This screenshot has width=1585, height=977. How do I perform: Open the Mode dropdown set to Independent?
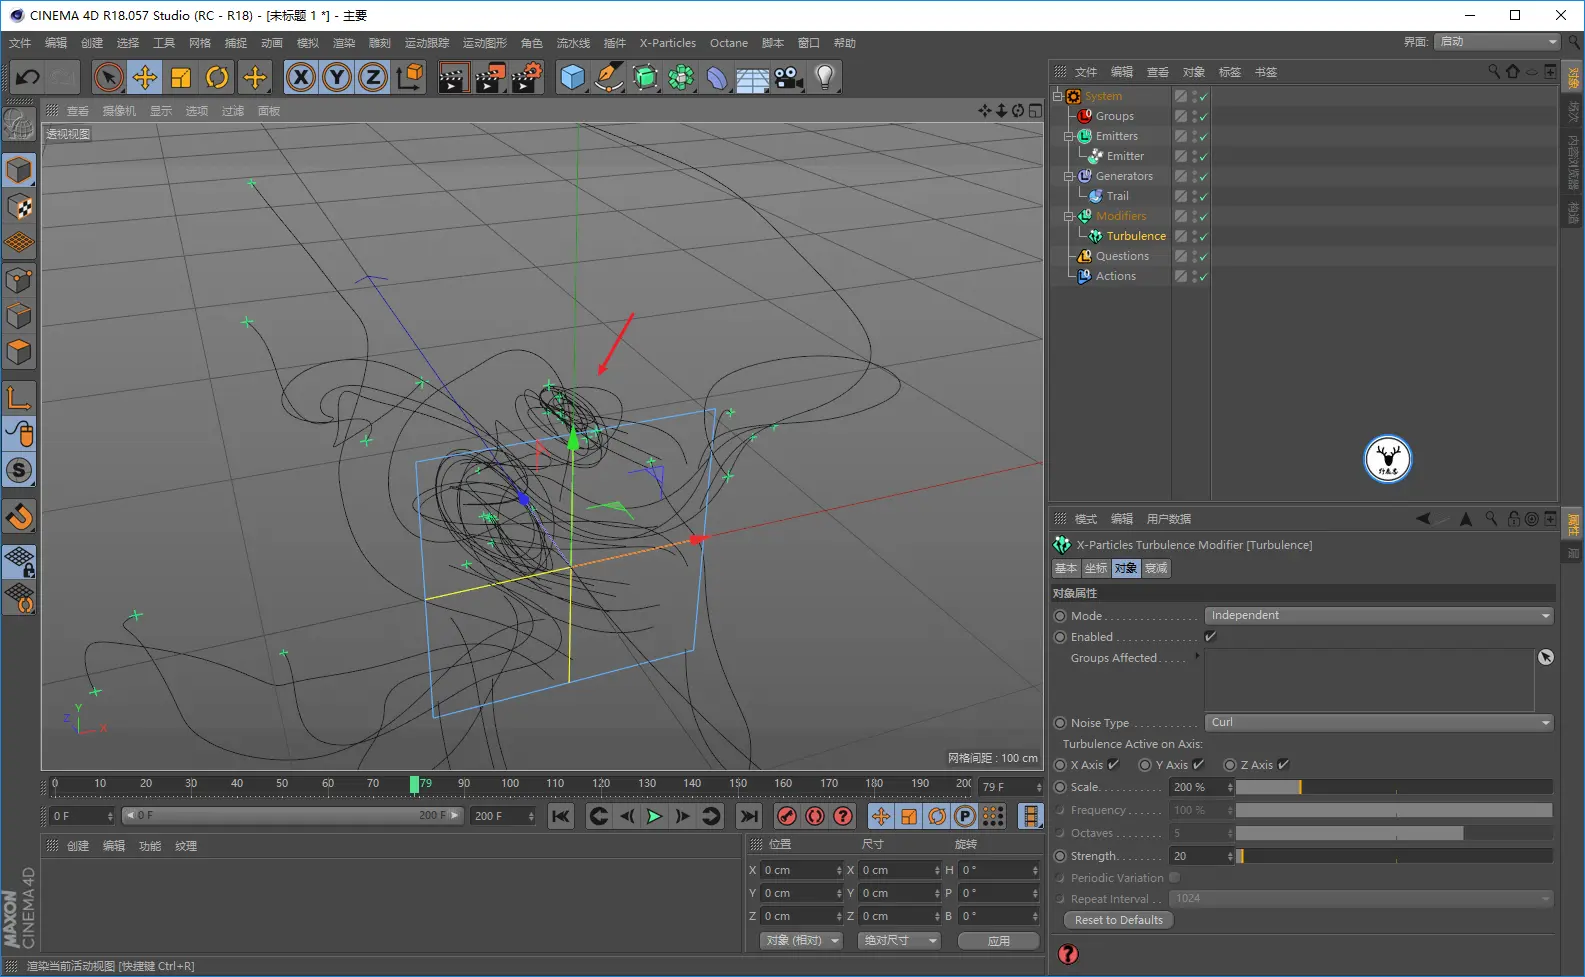[x=1379, y=616]
